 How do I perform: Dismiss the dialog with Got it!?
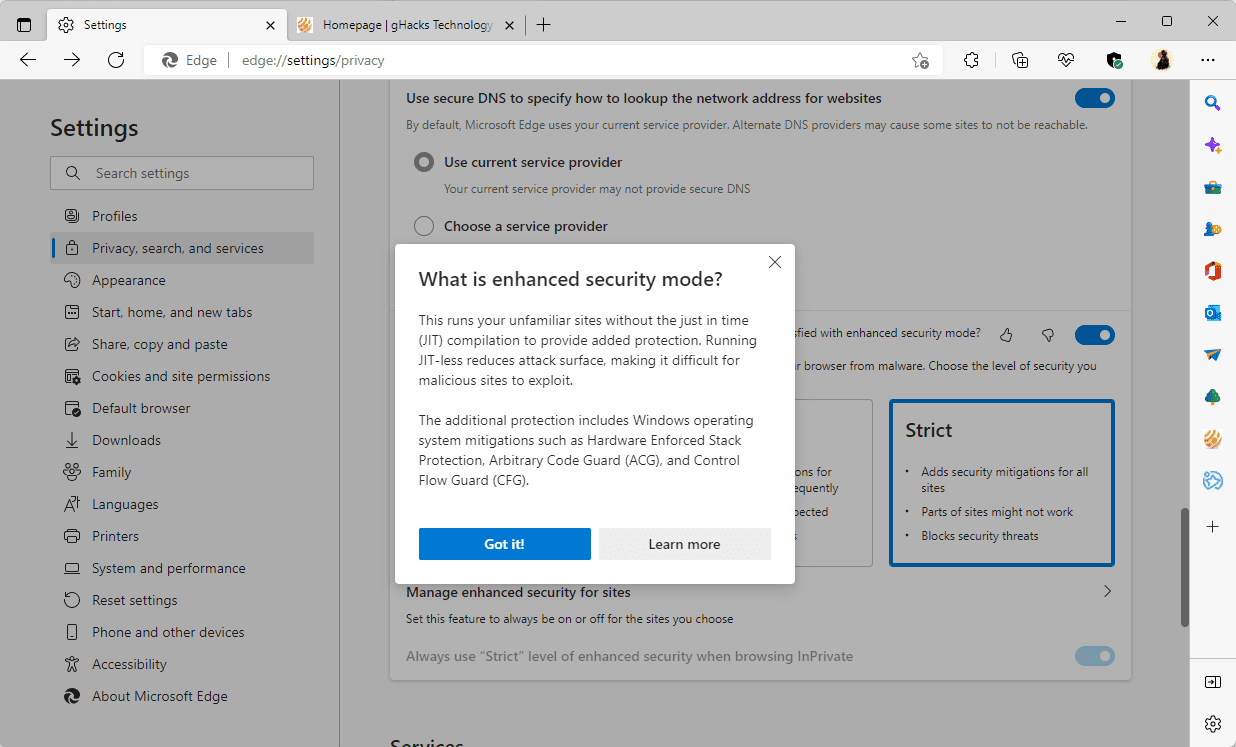point(504,544)
